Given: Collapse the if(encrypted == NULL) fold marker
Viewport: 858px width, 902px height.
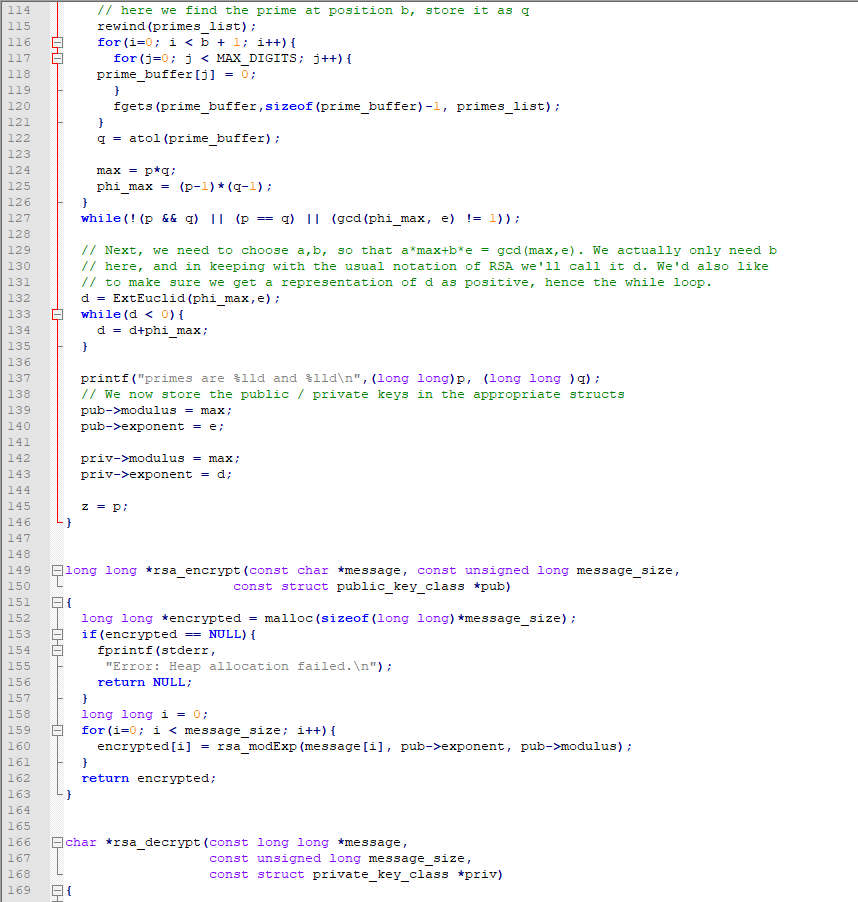Looking at the screenshot, I should 58,635.
